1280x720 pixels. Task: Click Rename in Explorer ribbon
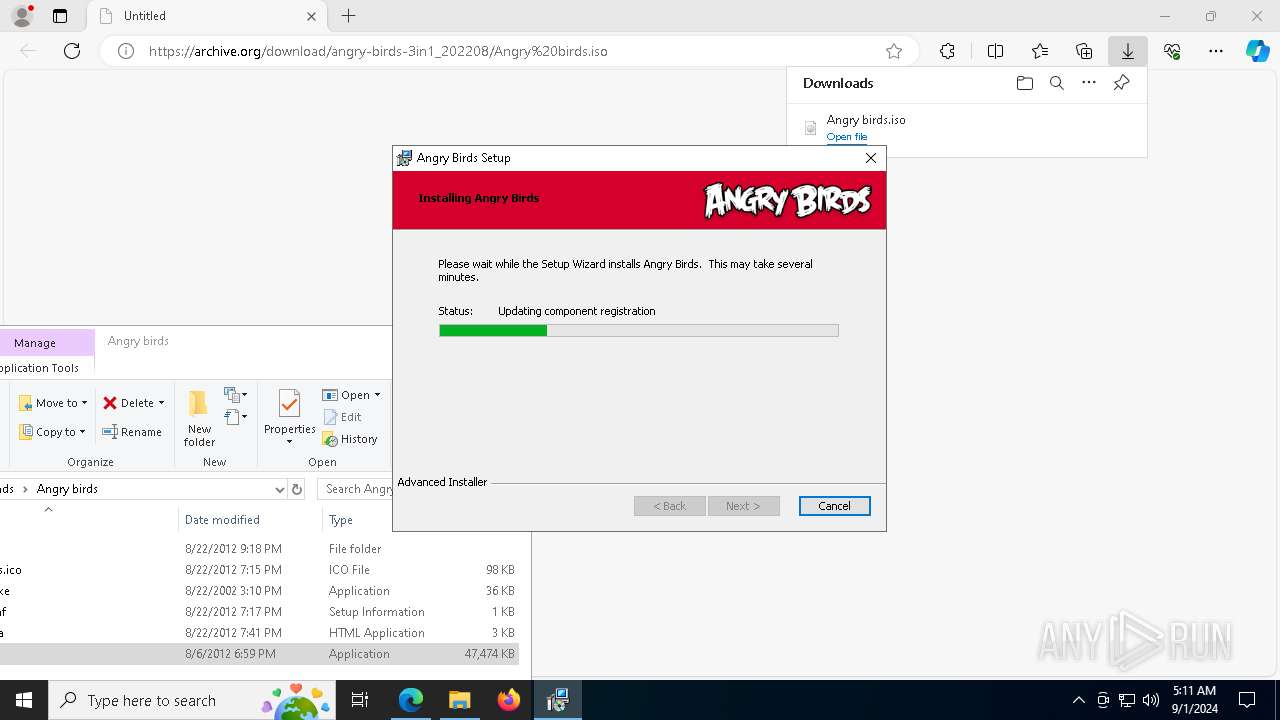point(132,432)
